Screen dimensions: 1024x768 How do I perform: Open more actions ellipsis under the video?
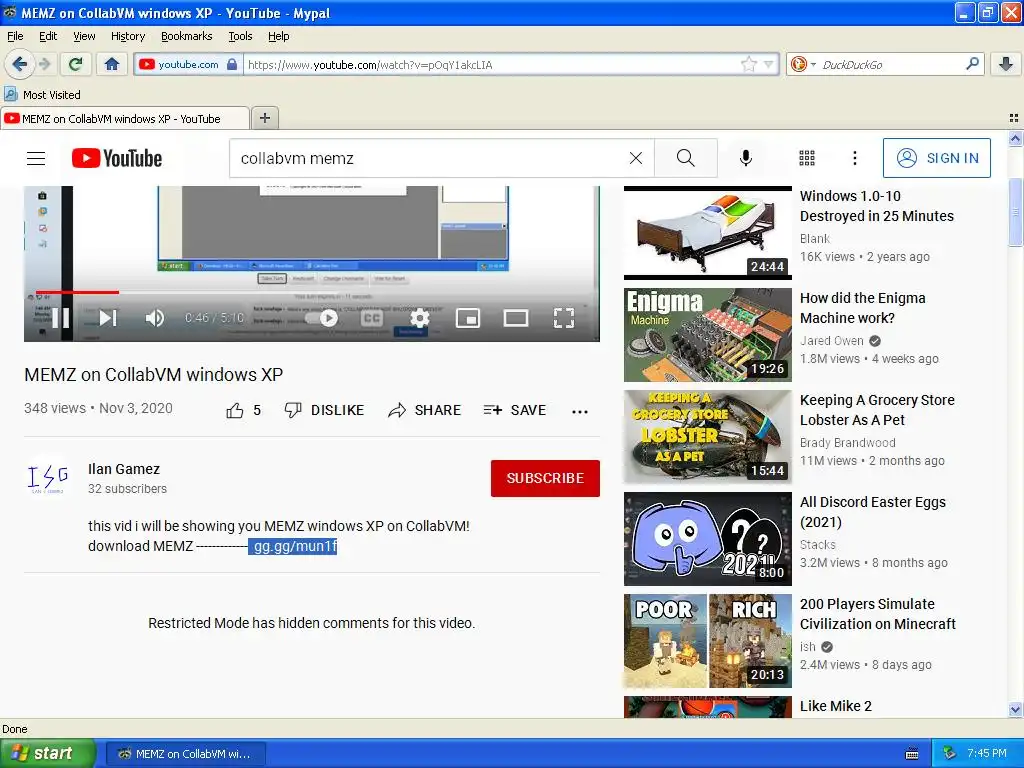pyautogui.click(x=580, y=411)
